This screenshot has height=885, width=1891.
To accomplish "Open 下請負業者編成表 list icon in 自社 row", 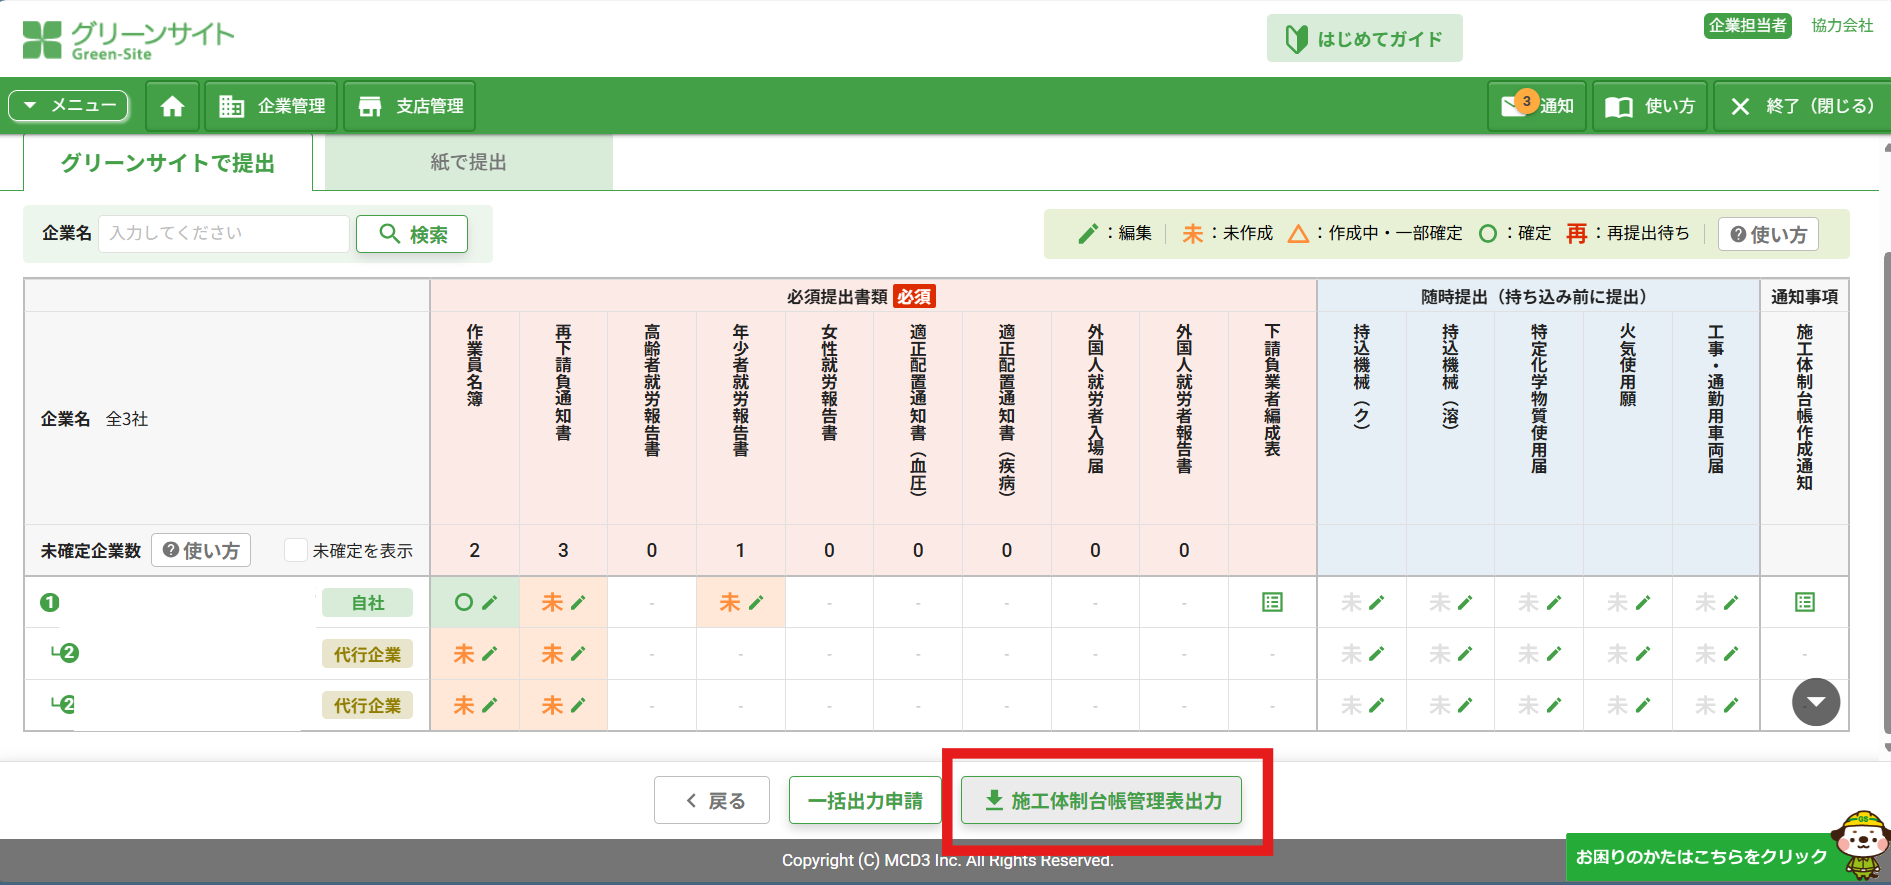I will pyautogui.click(x=1272, y=602).
